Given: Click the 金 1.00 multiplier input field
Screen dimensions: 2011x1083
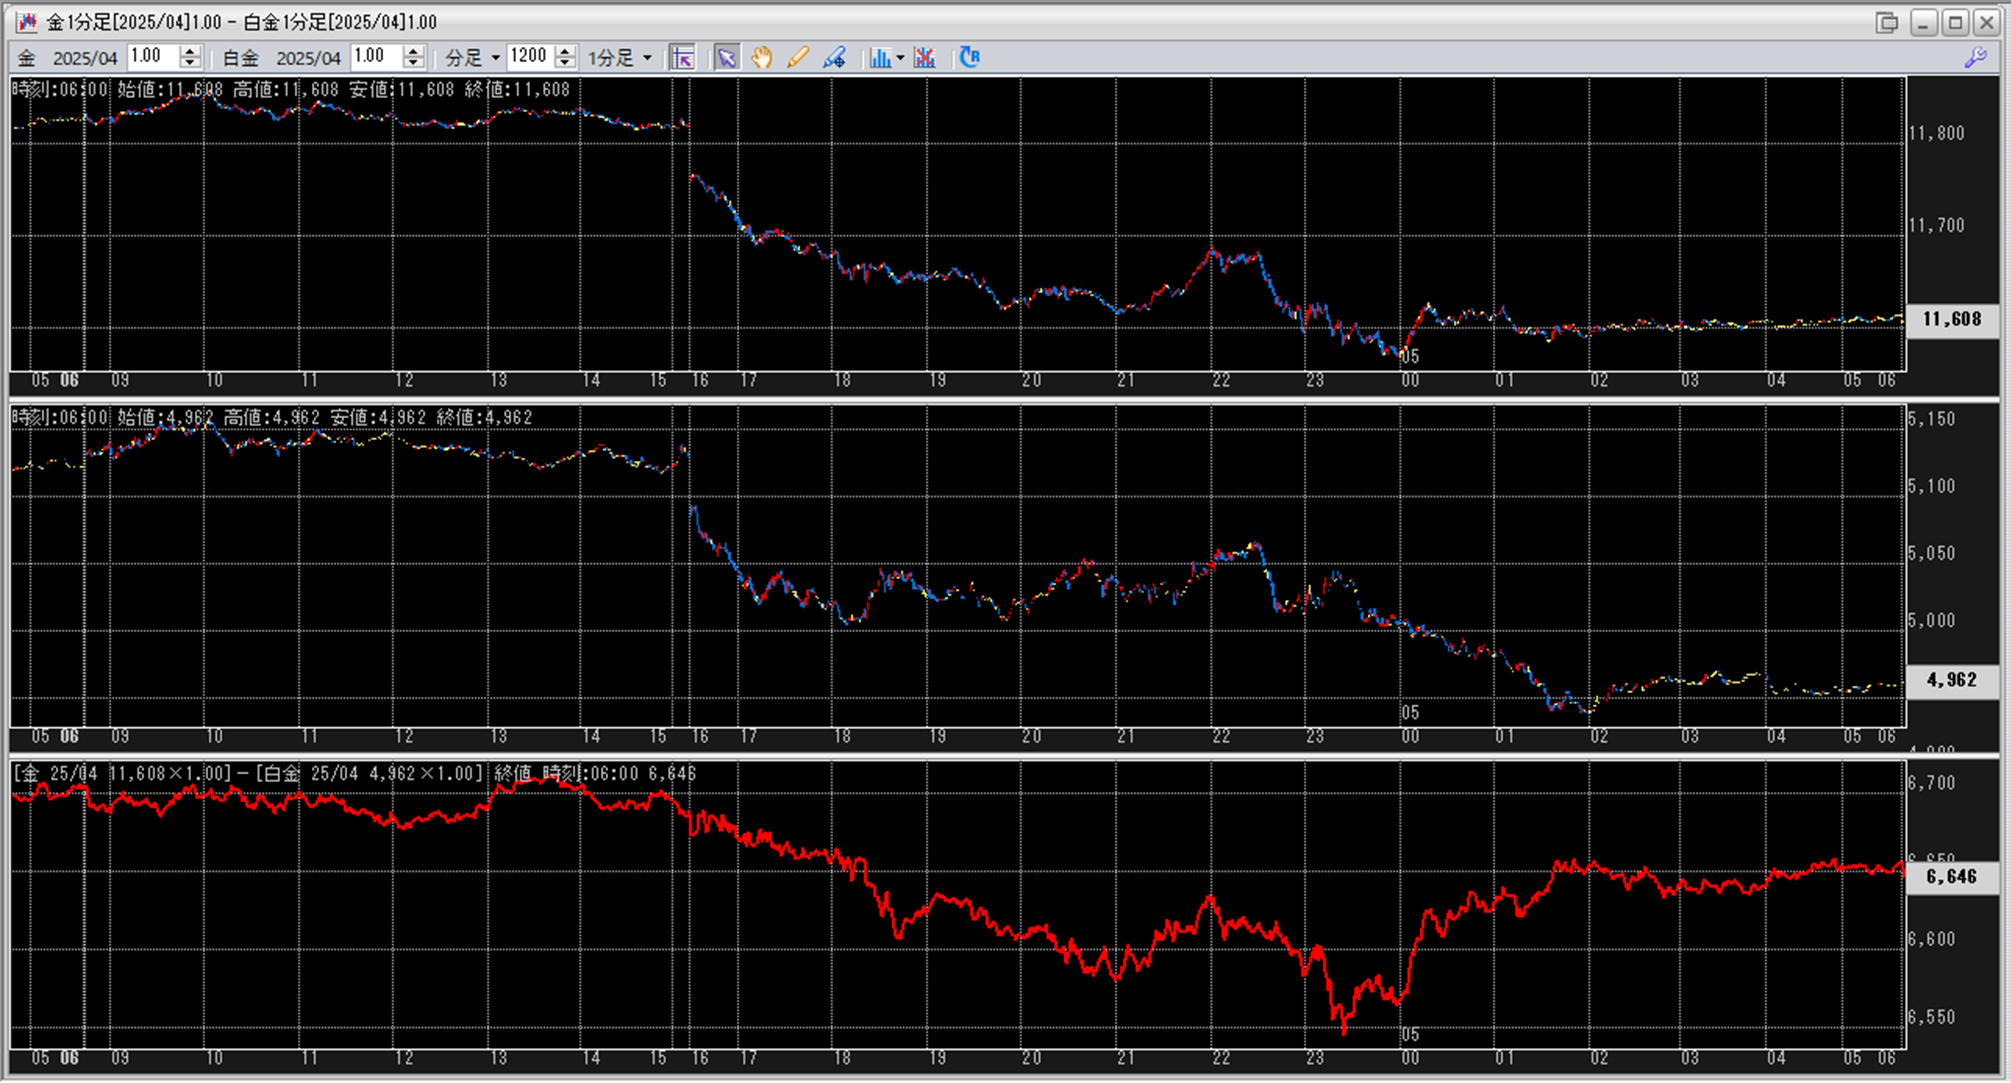Looking at the screenshot, I should coord(152,57).
